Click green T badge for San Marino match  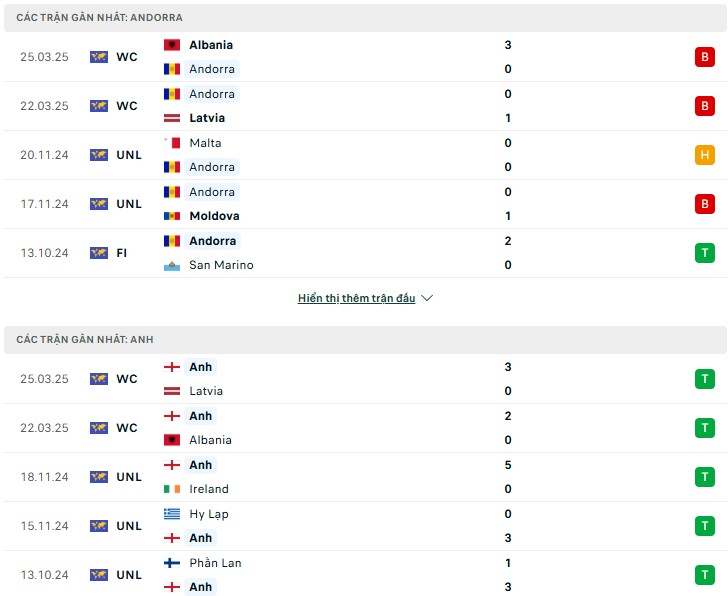[x=704, y=253]
